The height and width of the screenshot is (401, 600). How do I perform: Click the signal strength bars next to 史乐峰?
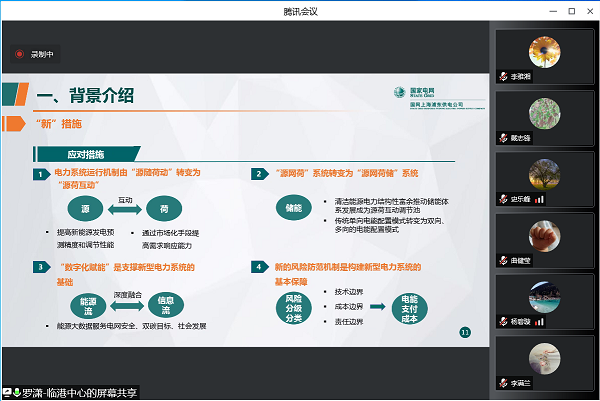[539, 200]
